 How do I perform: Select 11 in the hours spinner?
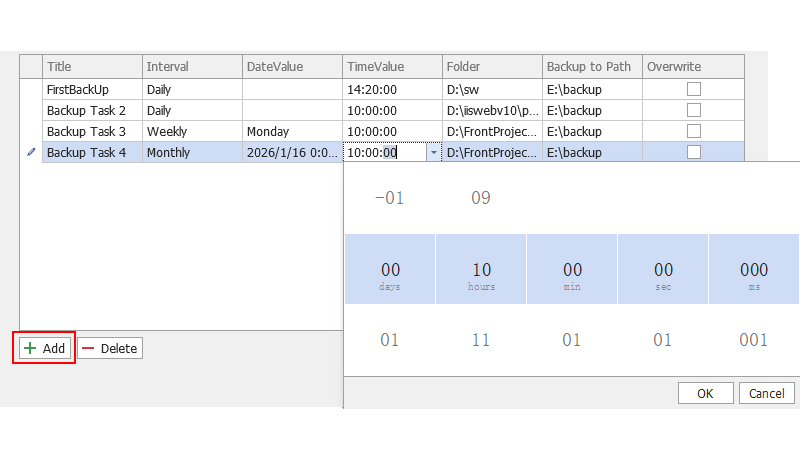(481, 340)
